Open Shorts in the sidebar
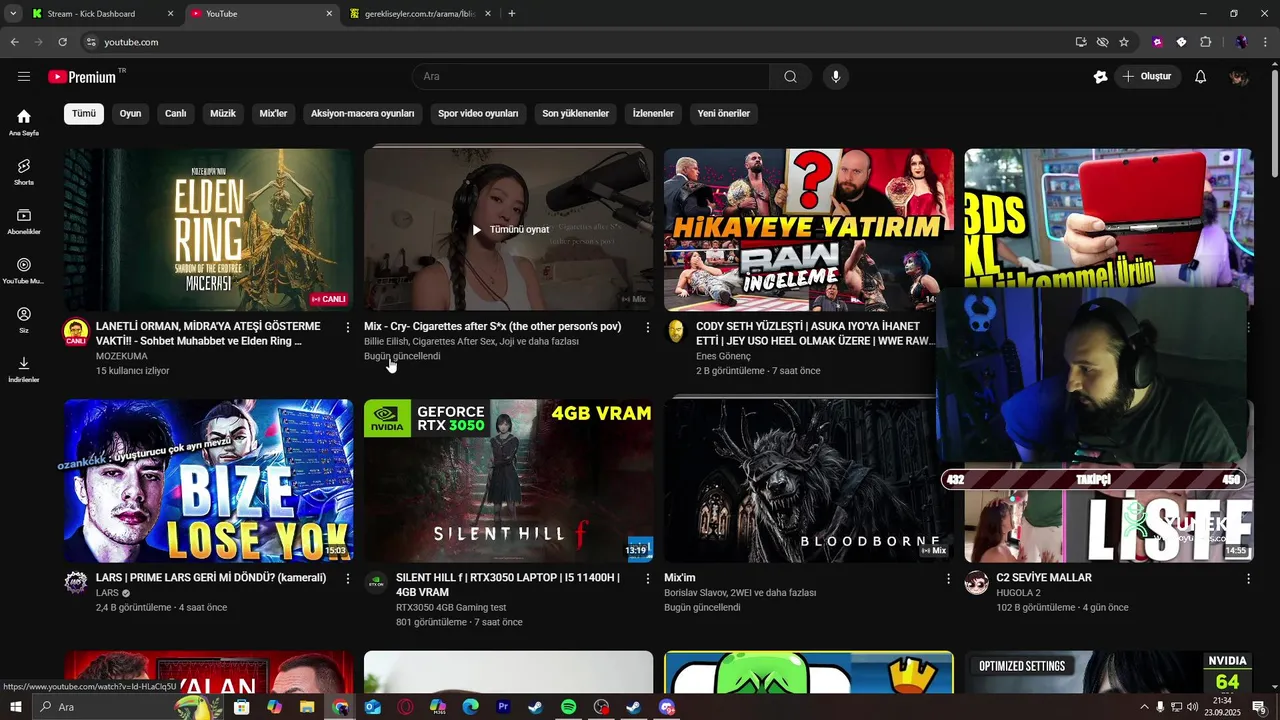1280x720 pixels. 24,172
